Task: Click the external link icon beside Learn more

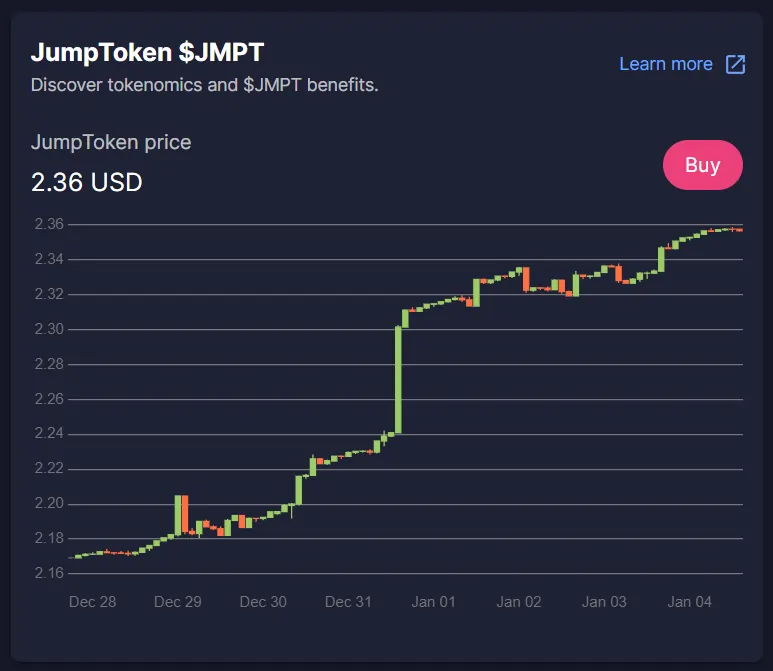Action: tap(735, 64)
